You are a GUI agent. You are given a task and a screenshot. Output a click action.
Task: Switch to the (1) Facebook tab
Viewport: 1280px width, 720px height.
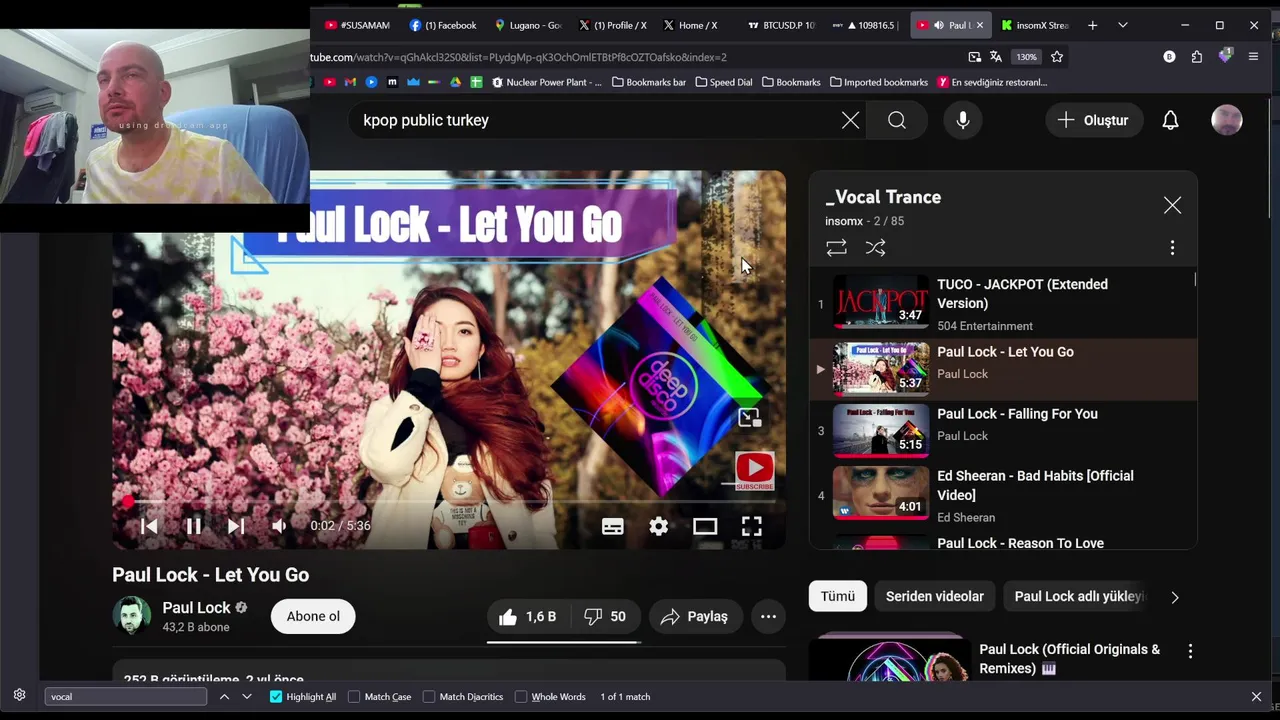(443, 25)
